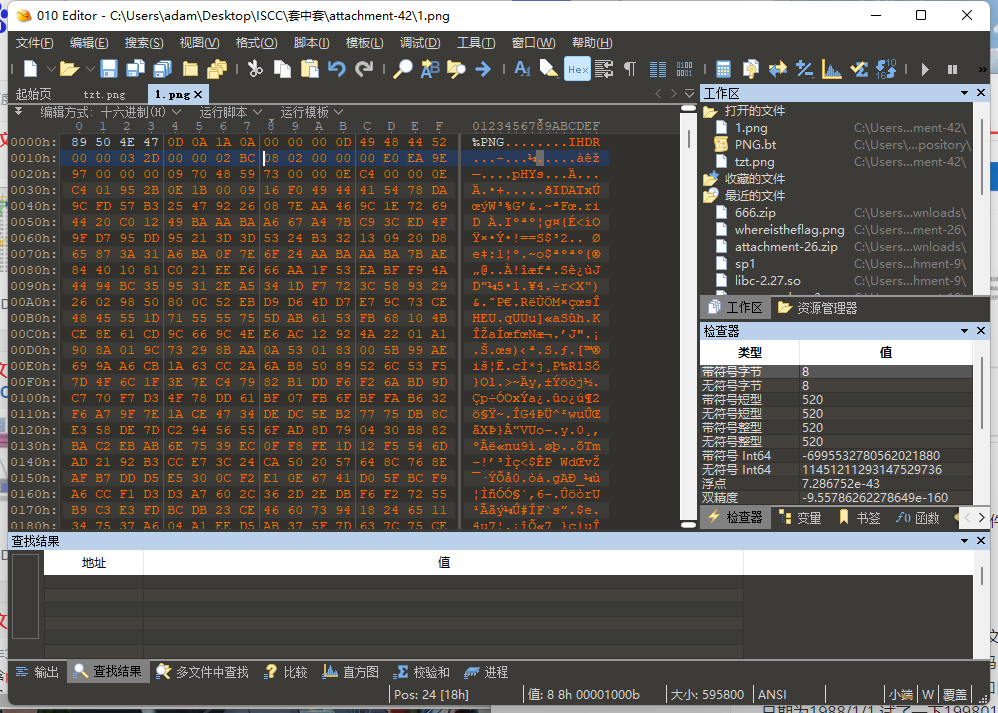Close the 查找结果 panel

click(x=981, y=540)
